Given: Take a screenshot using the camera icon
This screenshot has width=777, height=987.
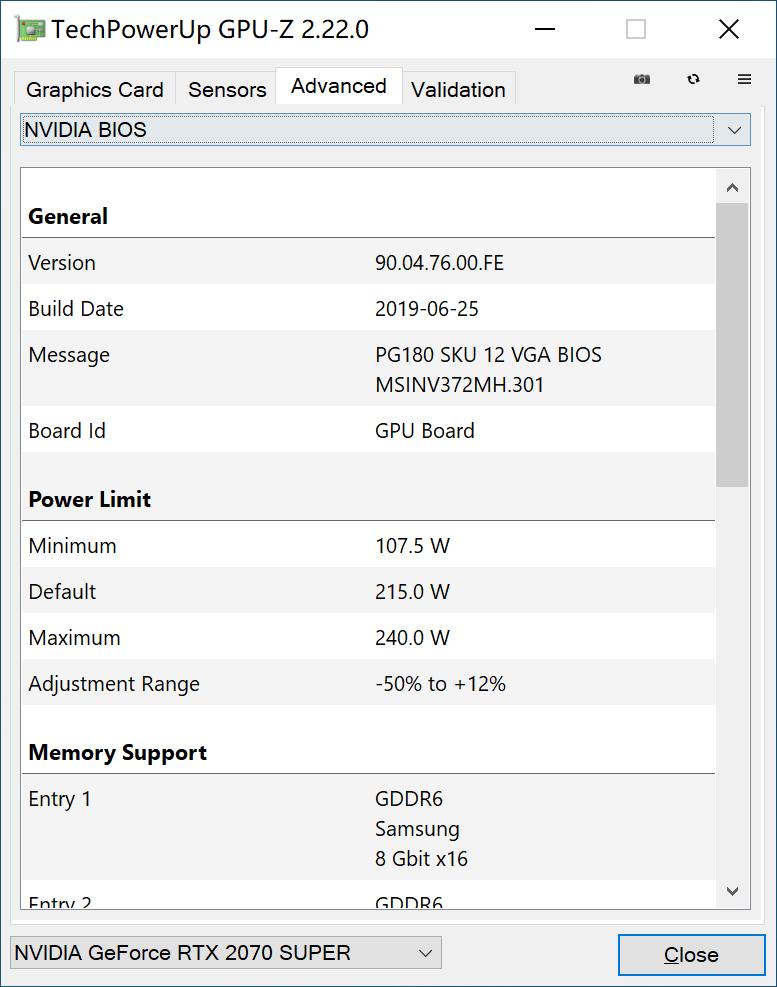Looking at the screenshot, I should click(x=641, y=78).
